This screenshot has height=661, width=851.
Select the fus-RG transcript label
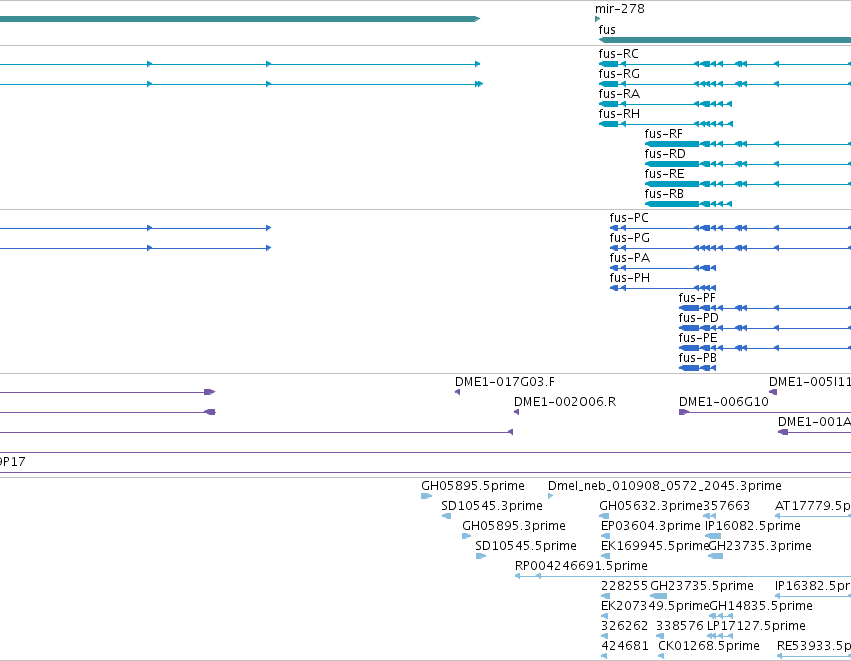pyautogui.click(x=619, y=74)
